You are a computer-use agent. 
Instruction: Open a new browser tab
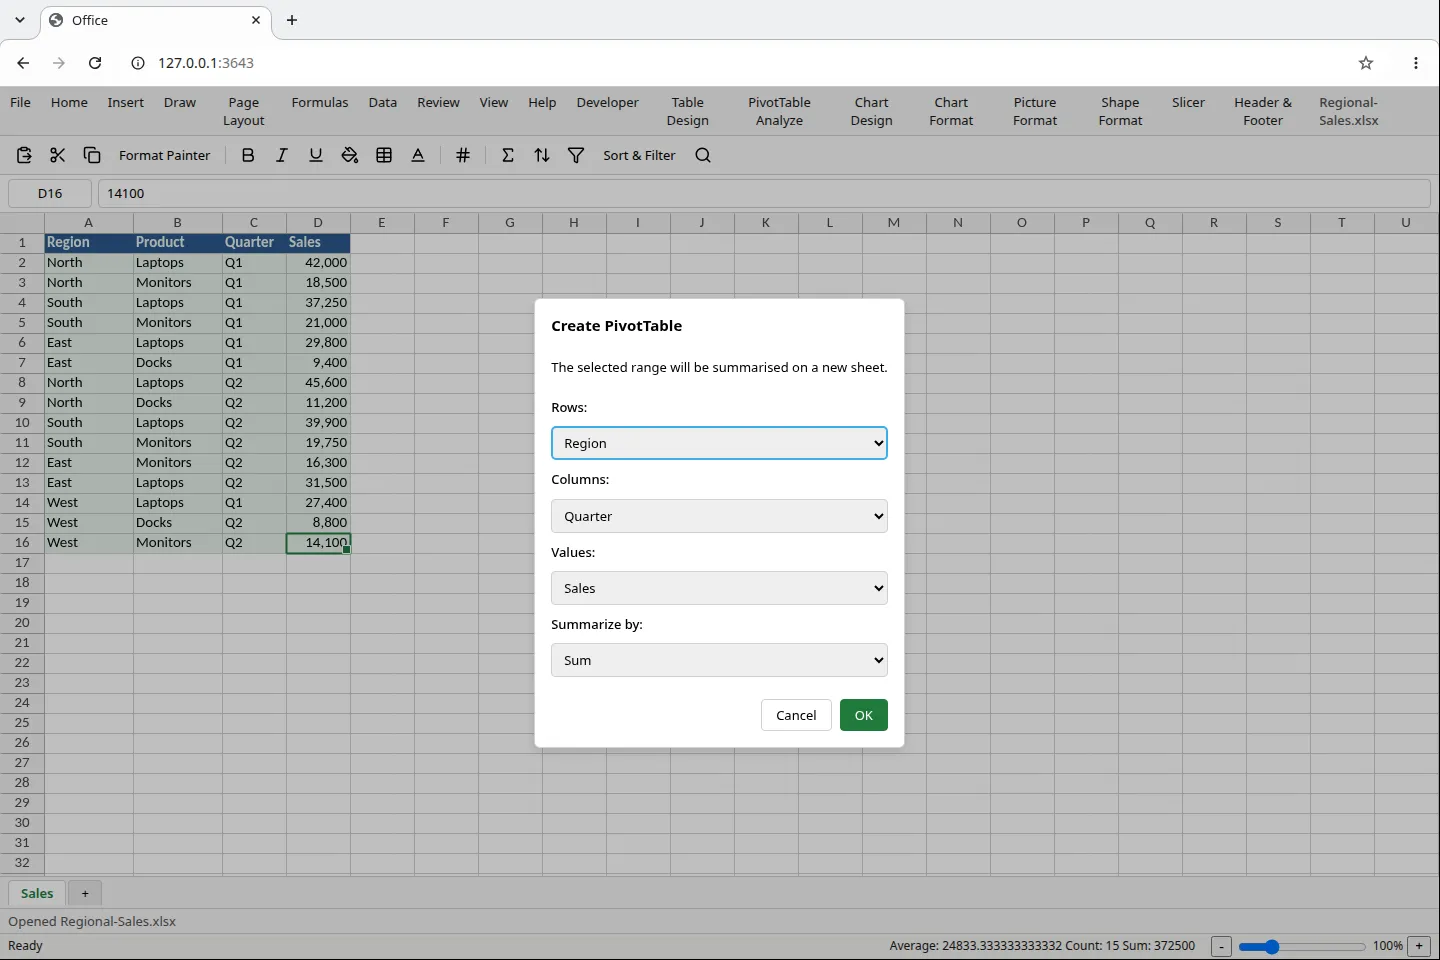tap(292, 20)
